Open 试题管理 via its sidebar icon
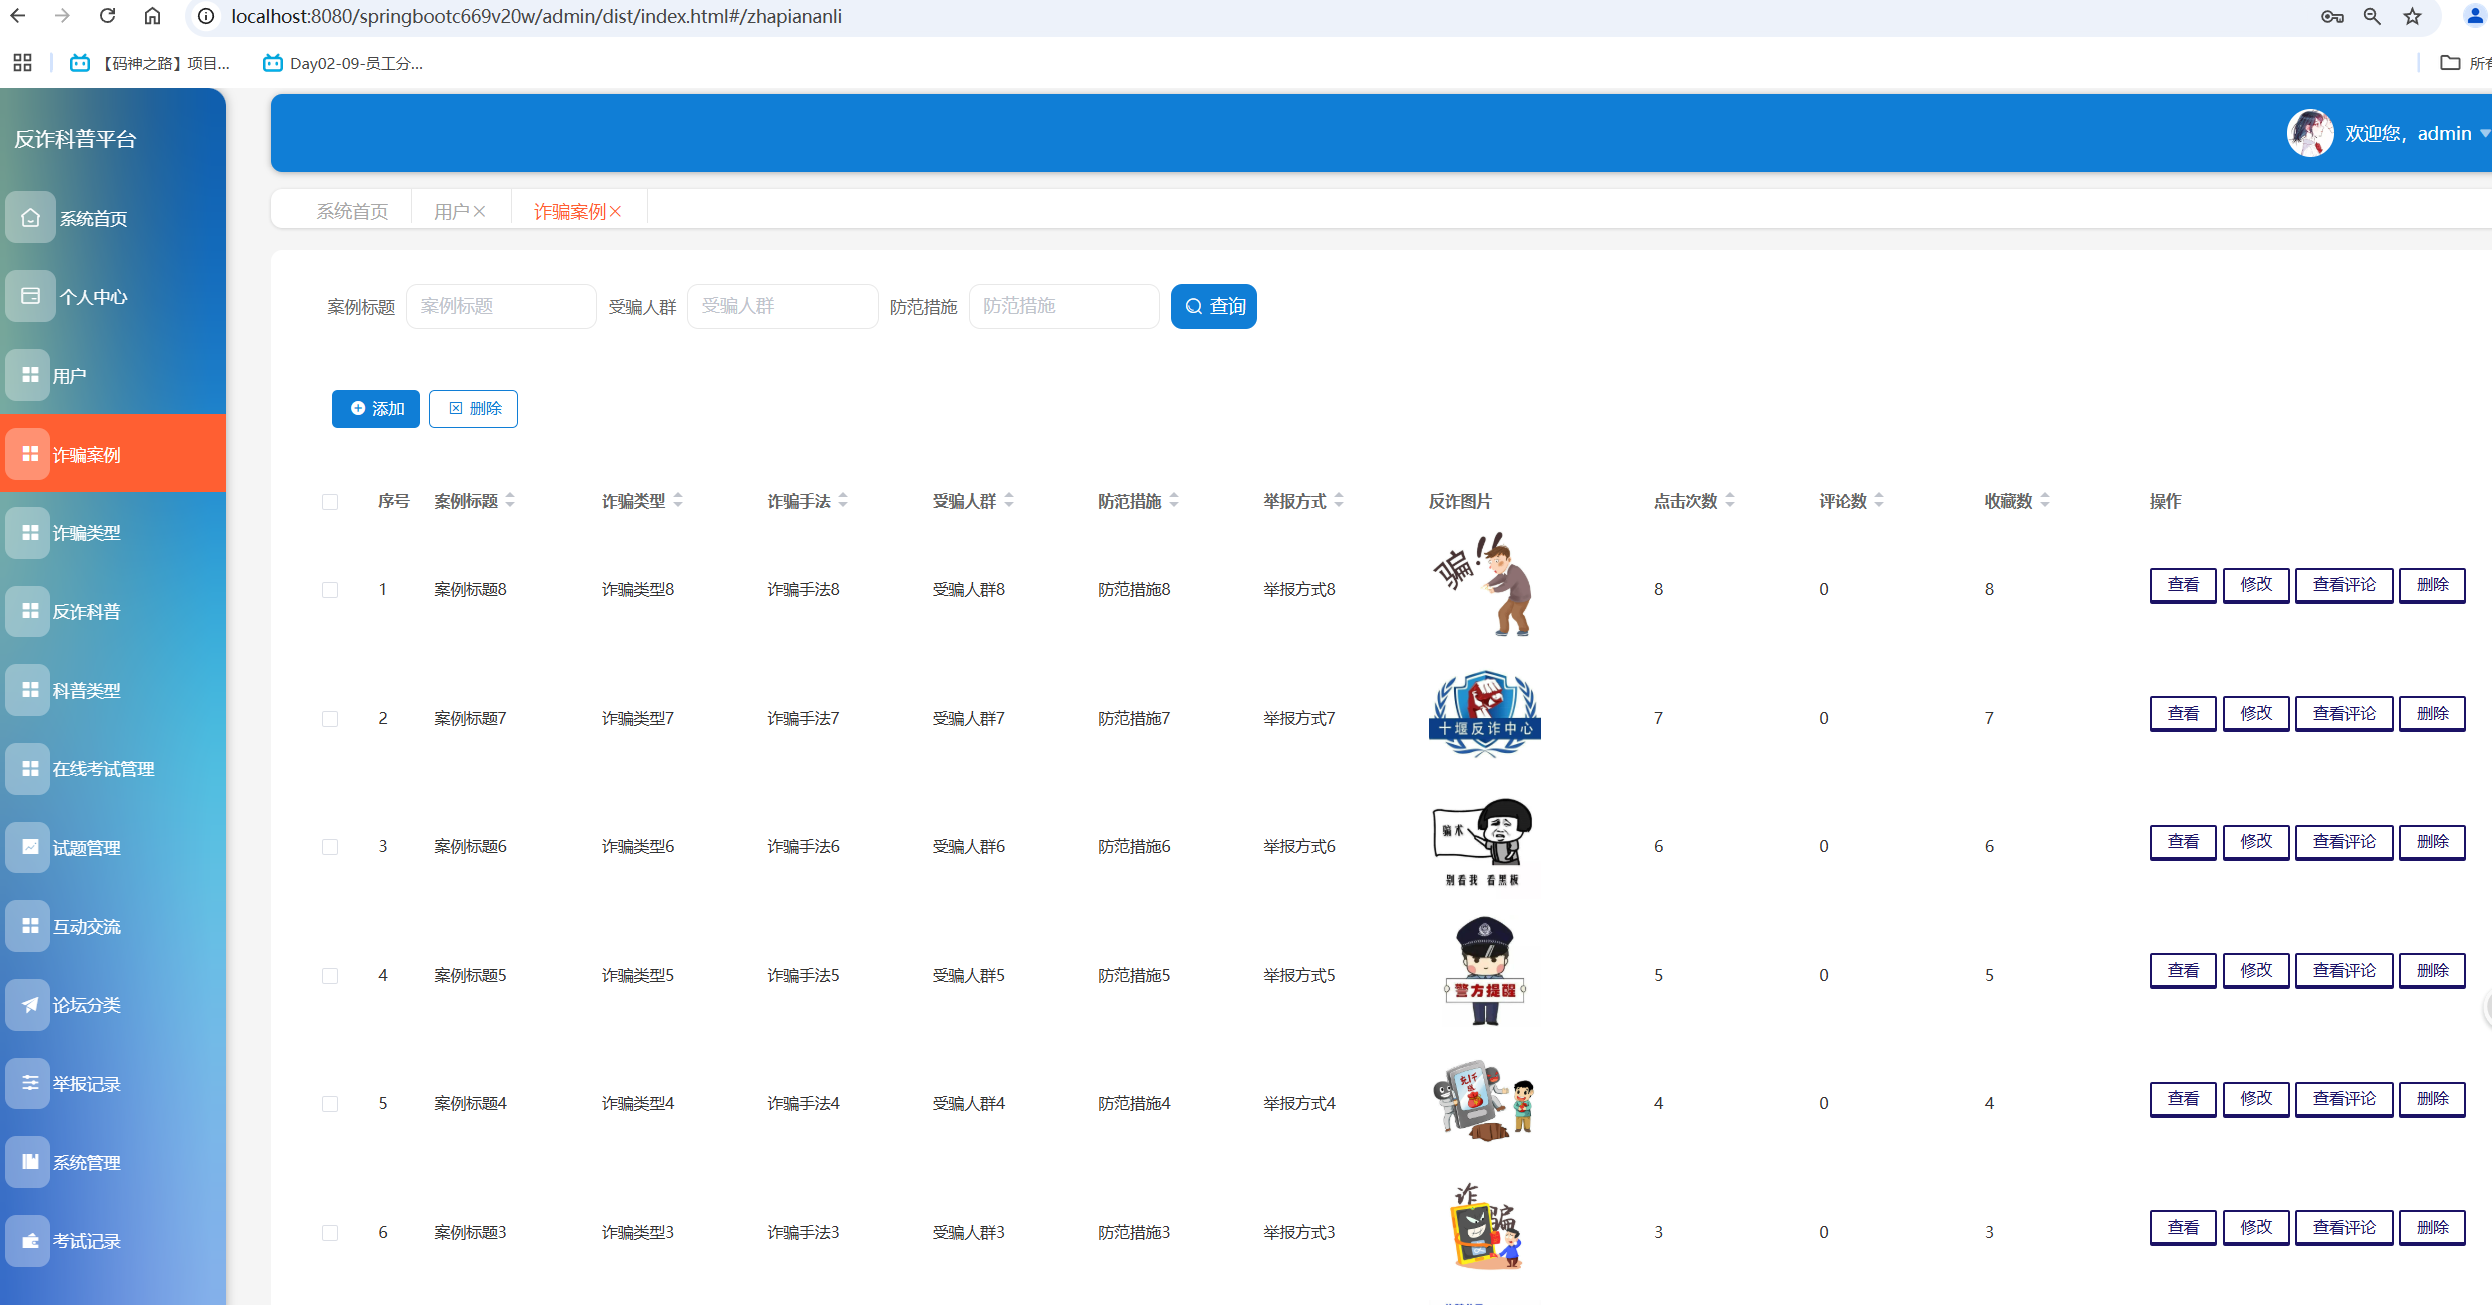 (30, 847)
